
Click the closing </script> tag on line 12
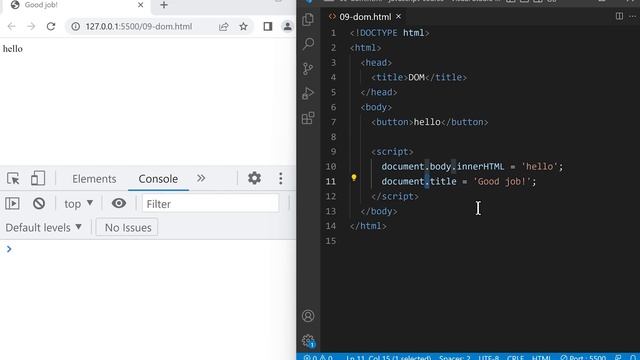pos(395,196)
